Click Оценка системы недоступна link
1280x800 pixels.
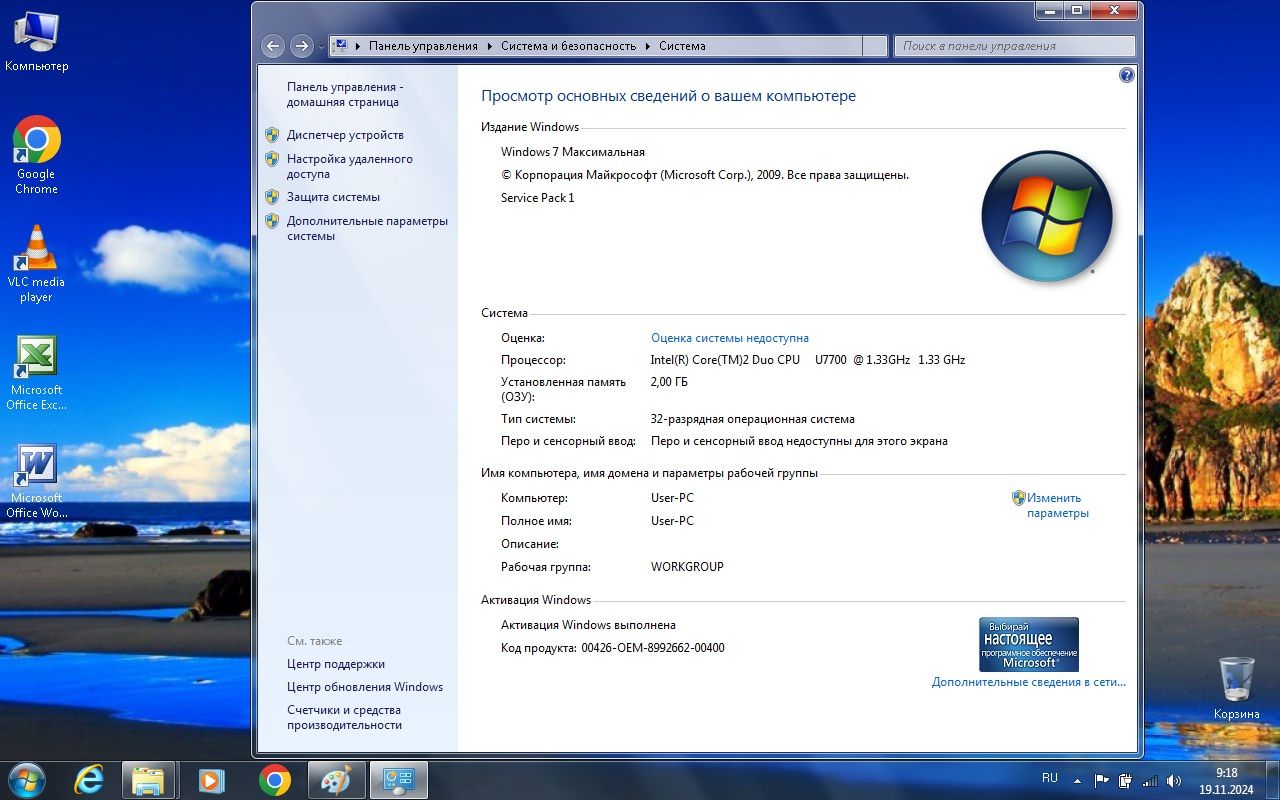tap(730, 338)
